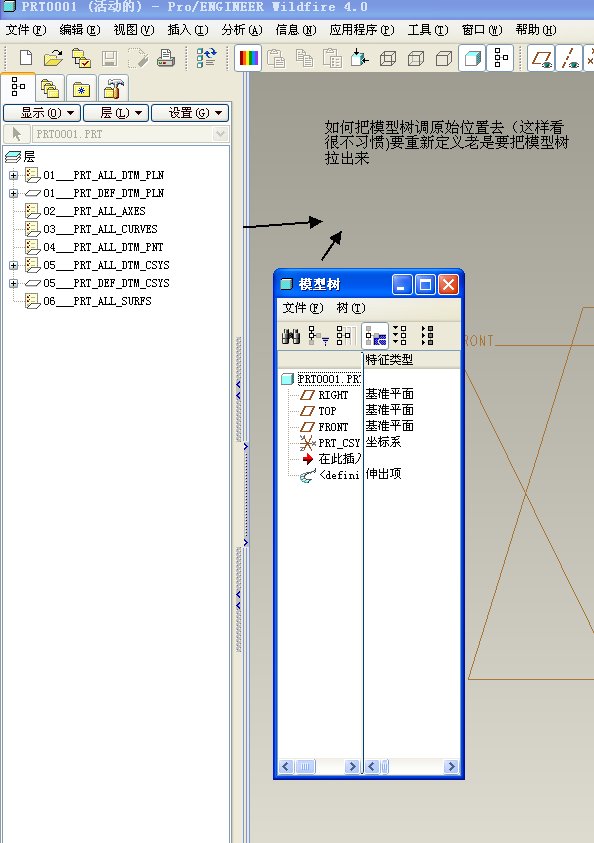Toggle datum axes visibility

point(569,58)
